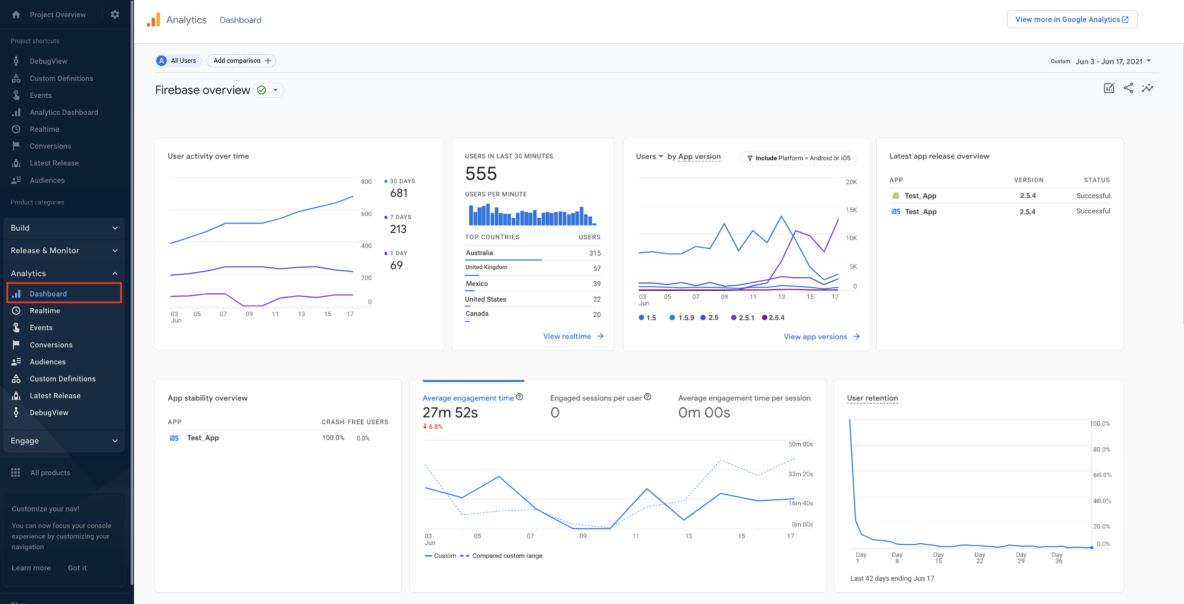The image size is (1184, 604).
Task: Open the Firebase overview dashboard dropdown
Action: (276, 90)
